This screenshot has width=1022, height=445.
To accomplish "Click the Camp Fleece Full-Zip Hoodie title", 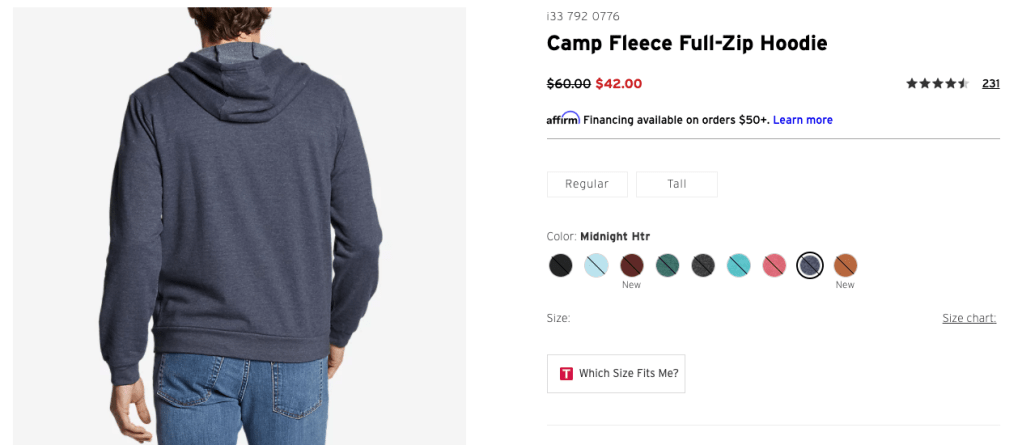I will [687, 44].
